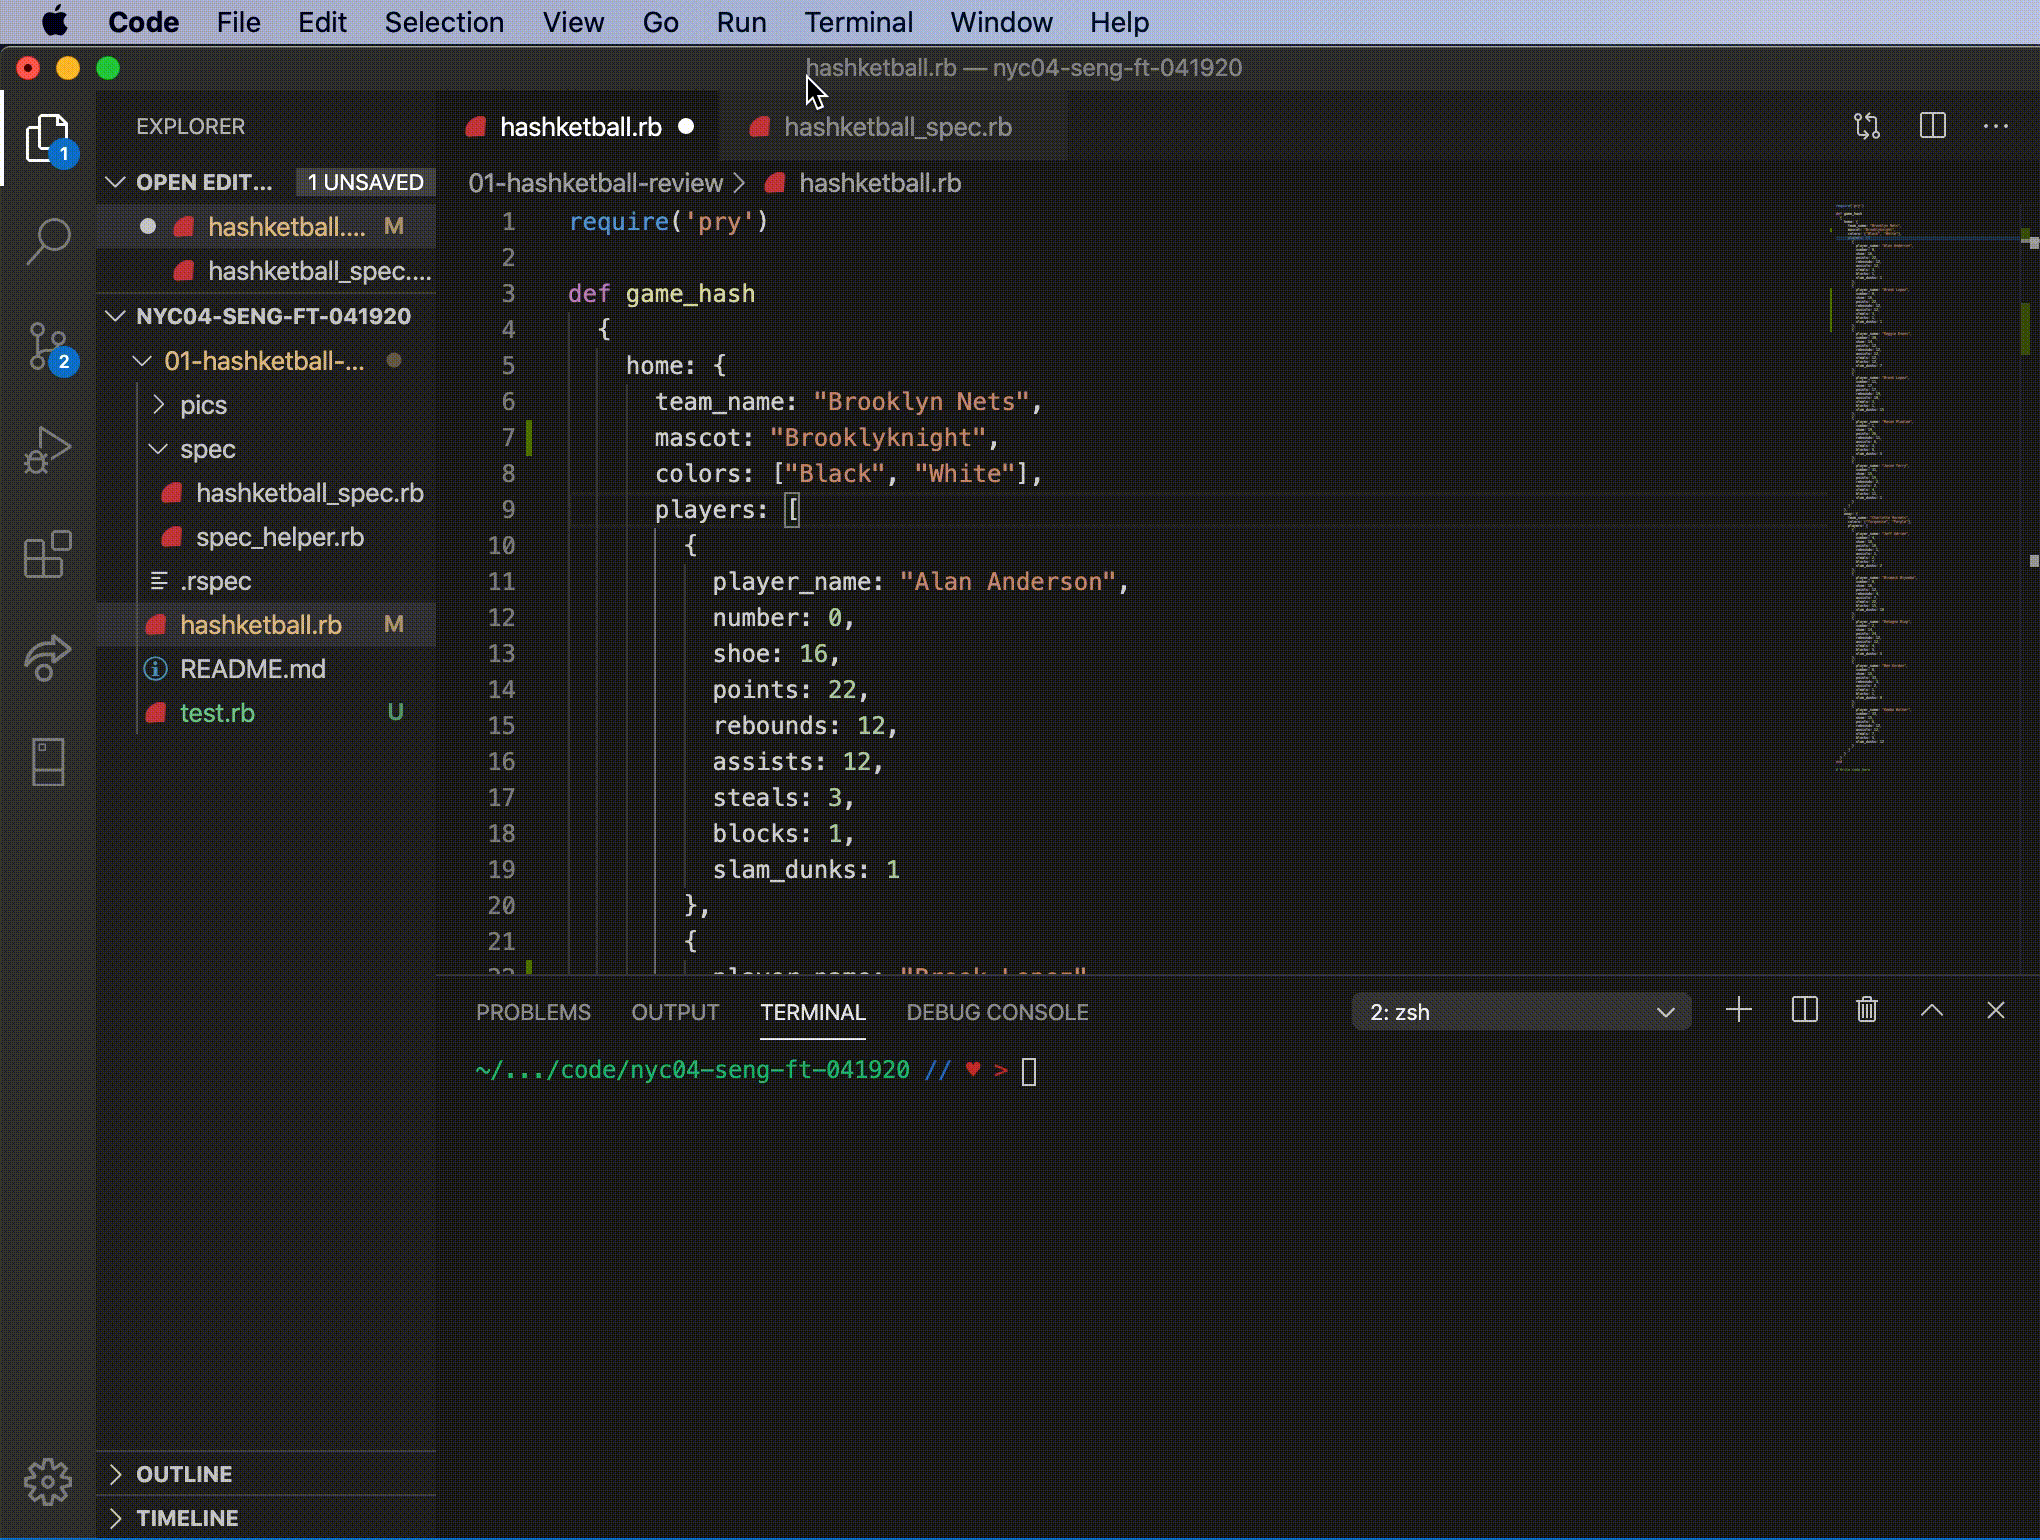
Task: Open the Run menu
Action: pyautogui.click(x=741, y=22)
